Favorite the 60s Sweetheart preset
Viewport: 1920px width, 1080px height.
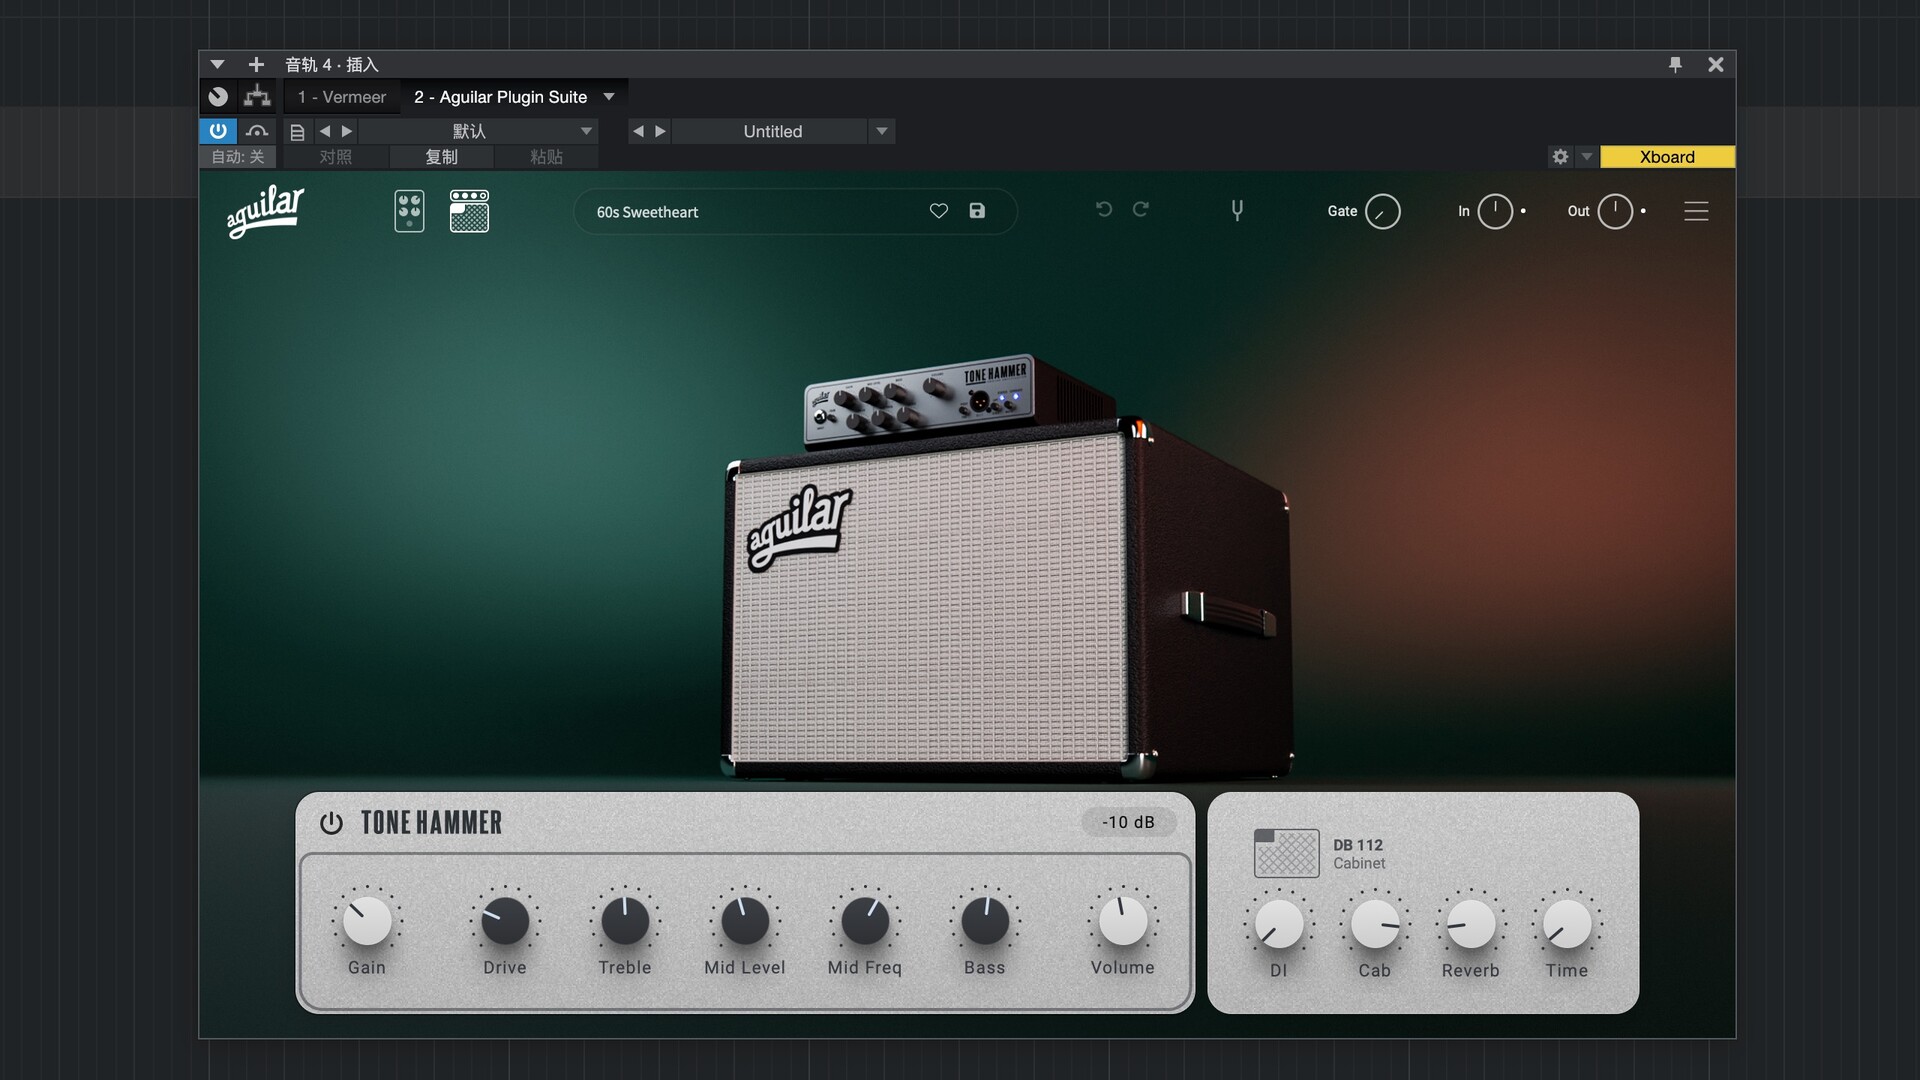(938, 211)
